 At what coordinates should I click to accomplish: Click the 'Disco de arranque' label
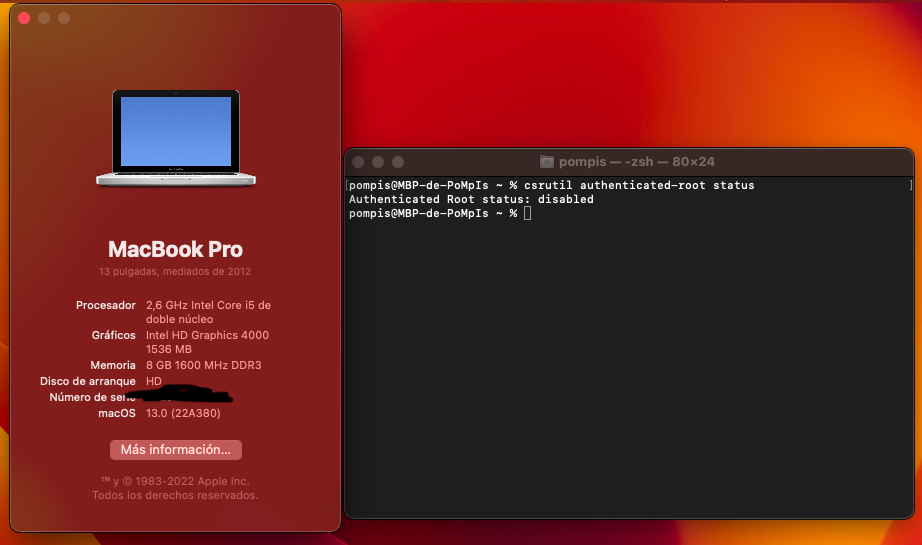[88, 381]
